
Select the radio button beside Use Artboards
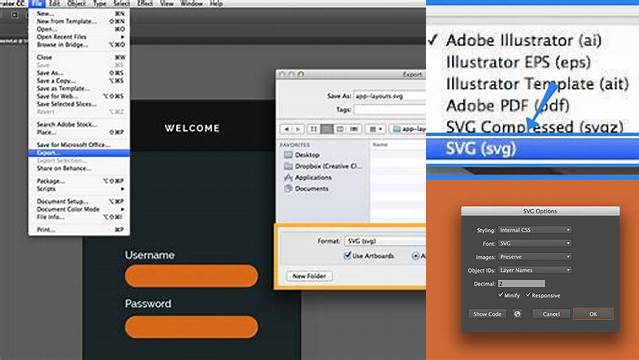pos(415,256)
